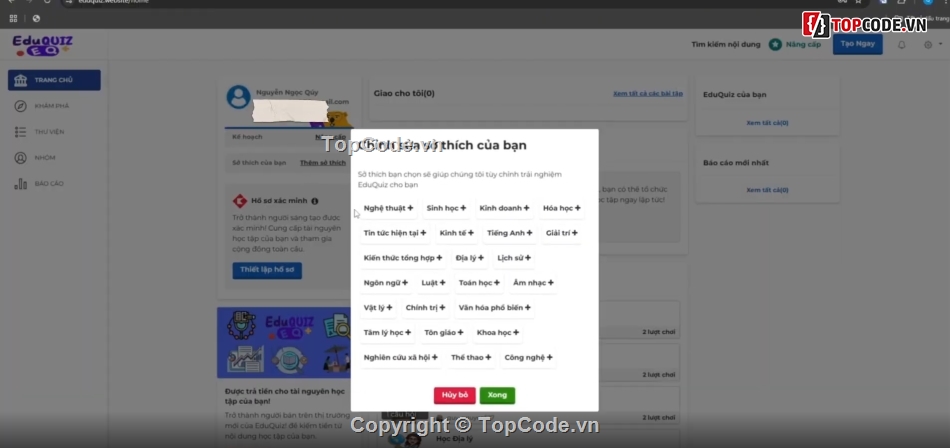This screenshot has width=950, height=448.
Task: Add the Kiến thức tổng hợp chip
Action: (x=402, y=258)
